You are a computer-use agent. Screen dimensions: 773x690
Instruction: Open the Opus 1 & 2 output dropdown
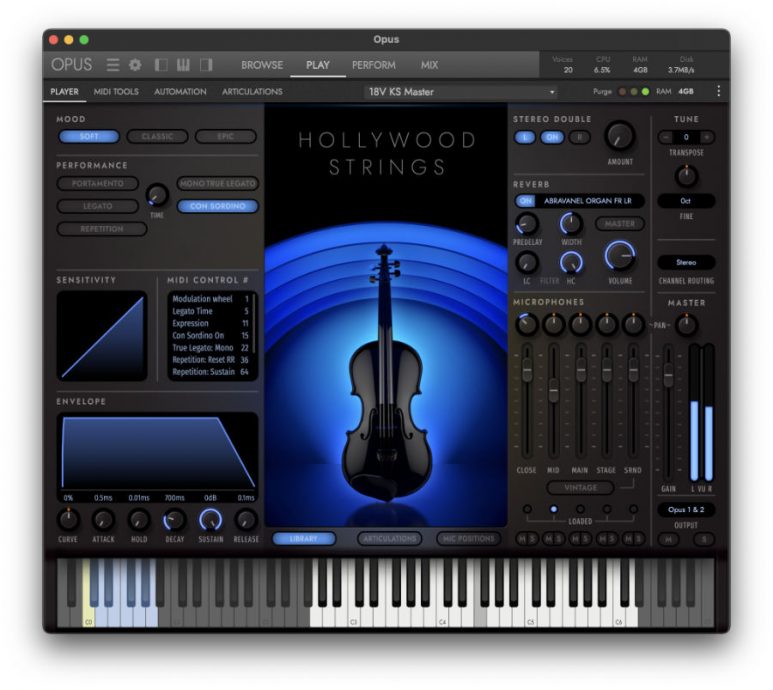tap(686, 510)
